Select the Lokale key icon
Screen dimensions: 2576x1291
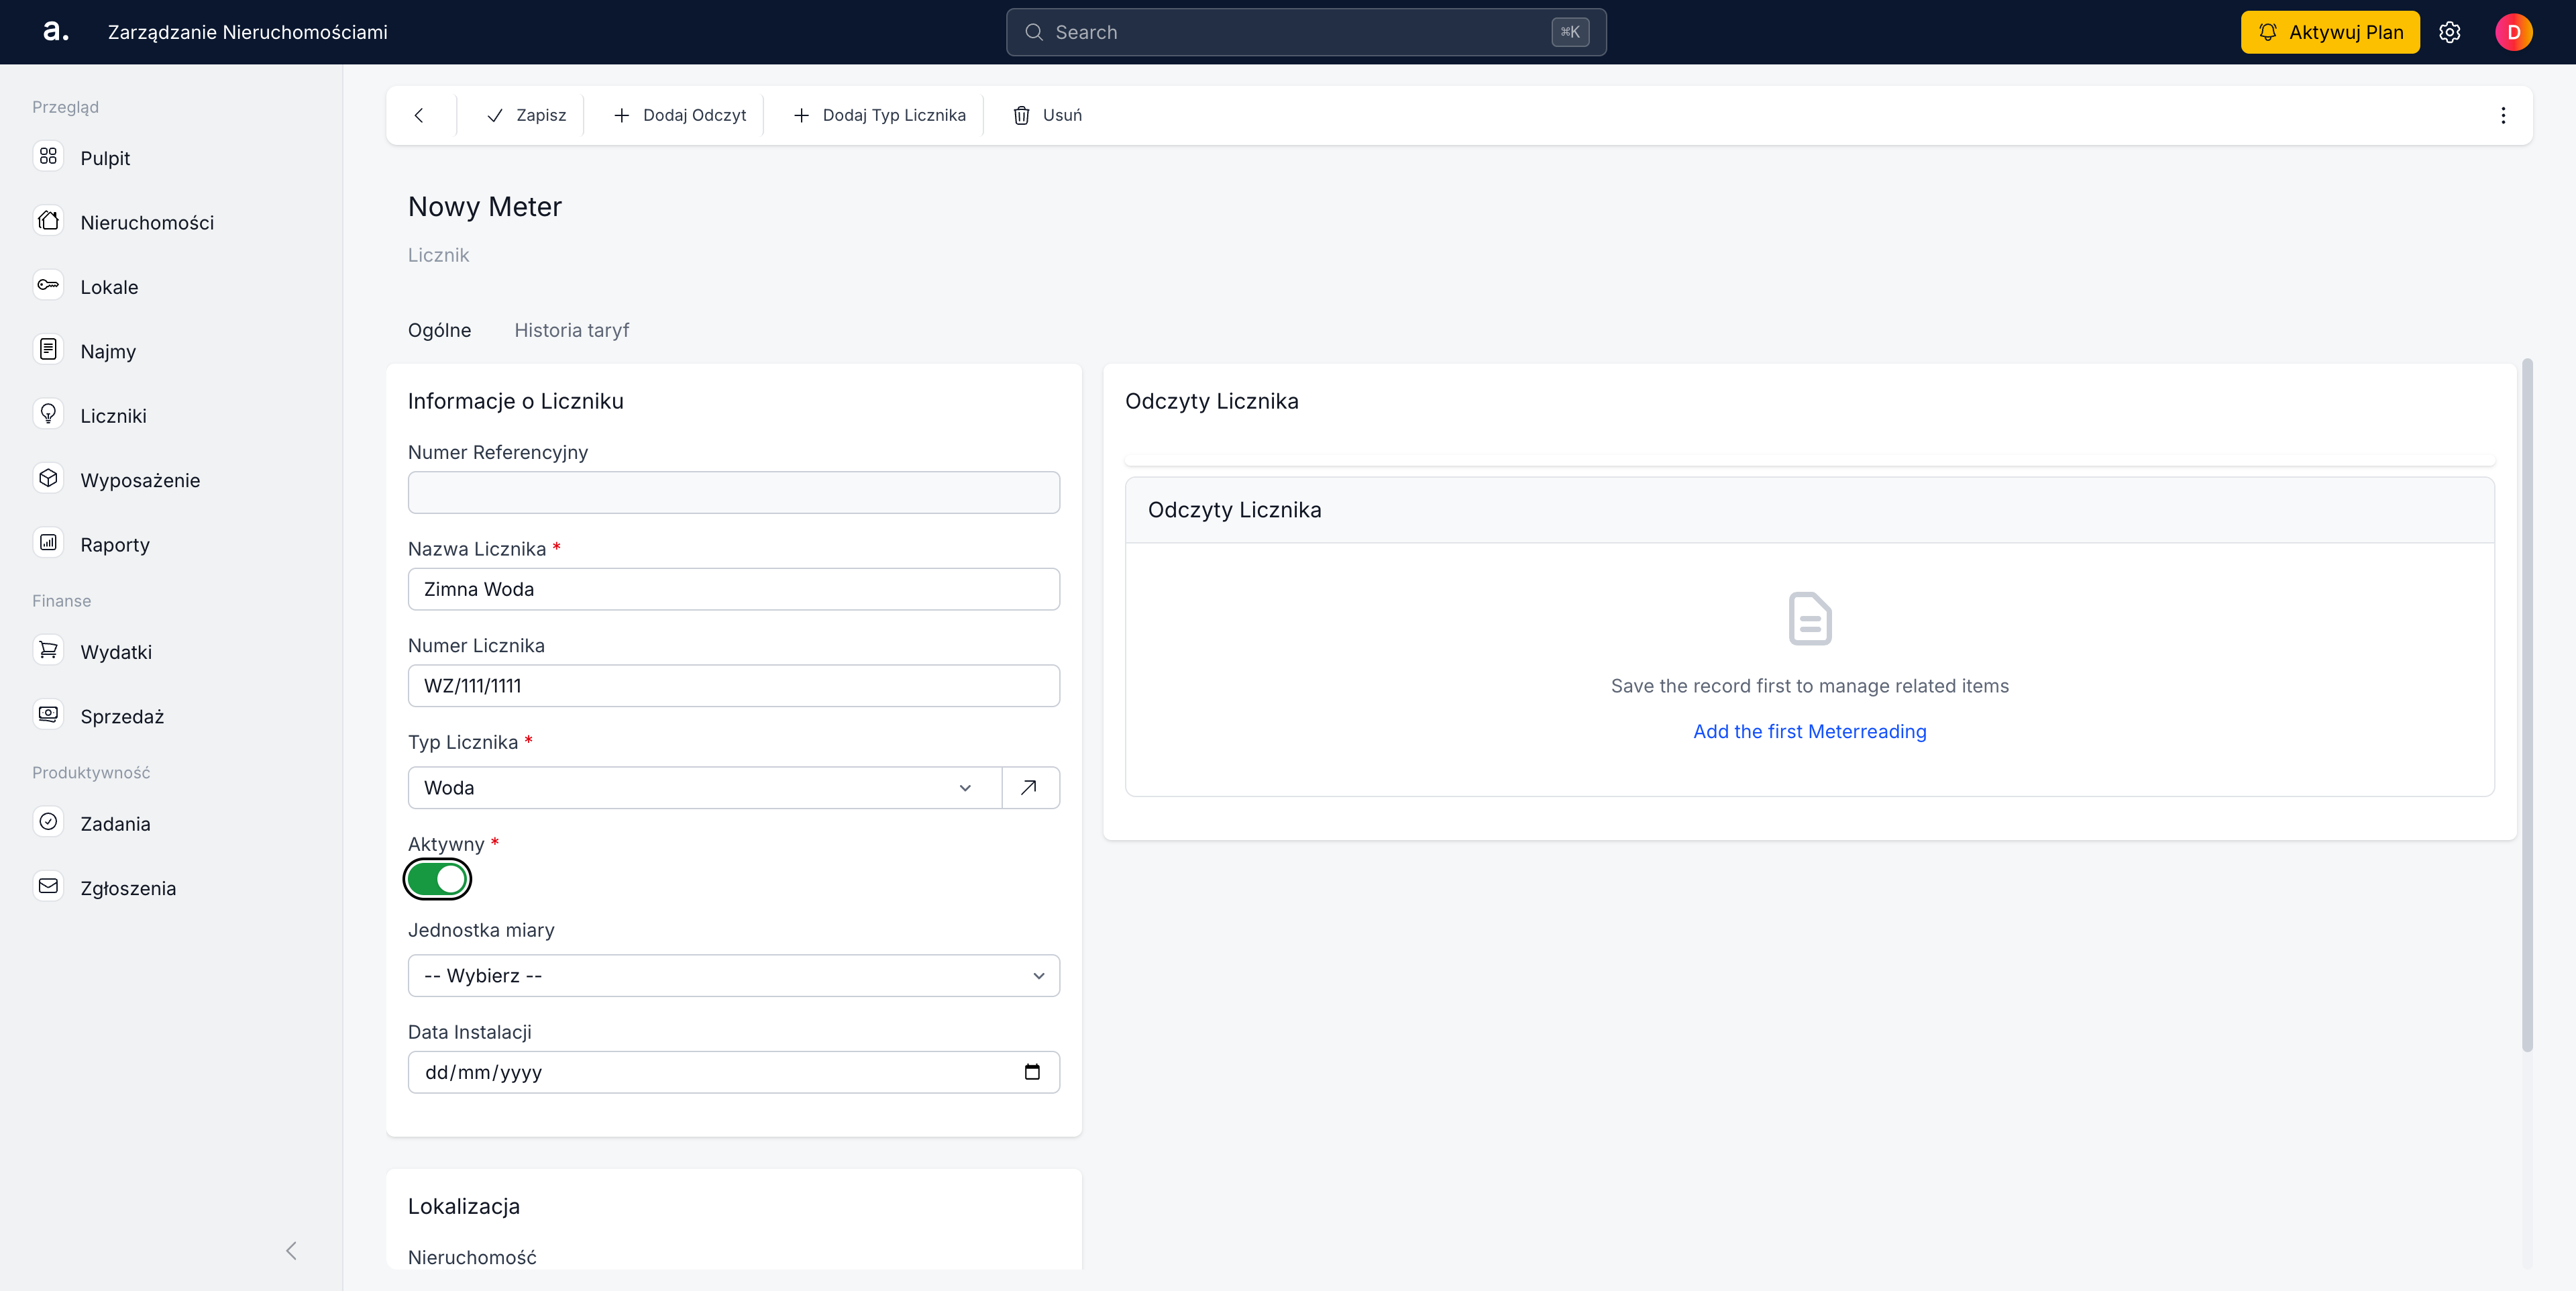tap(48, 285)
